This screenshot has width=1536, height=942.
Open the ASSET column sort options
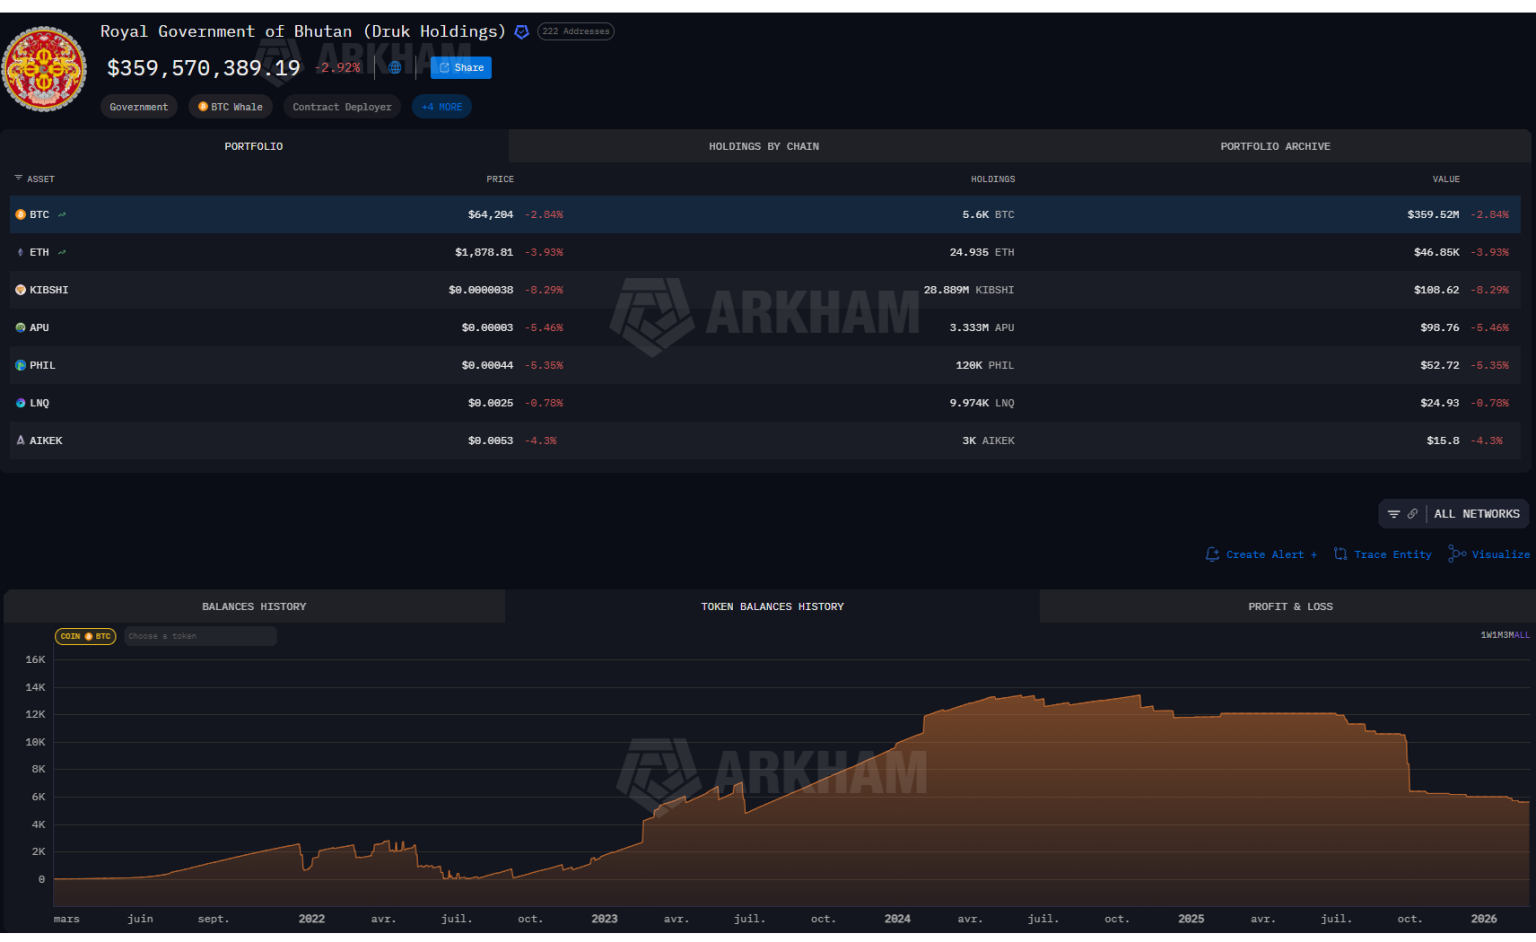(18, 179)
